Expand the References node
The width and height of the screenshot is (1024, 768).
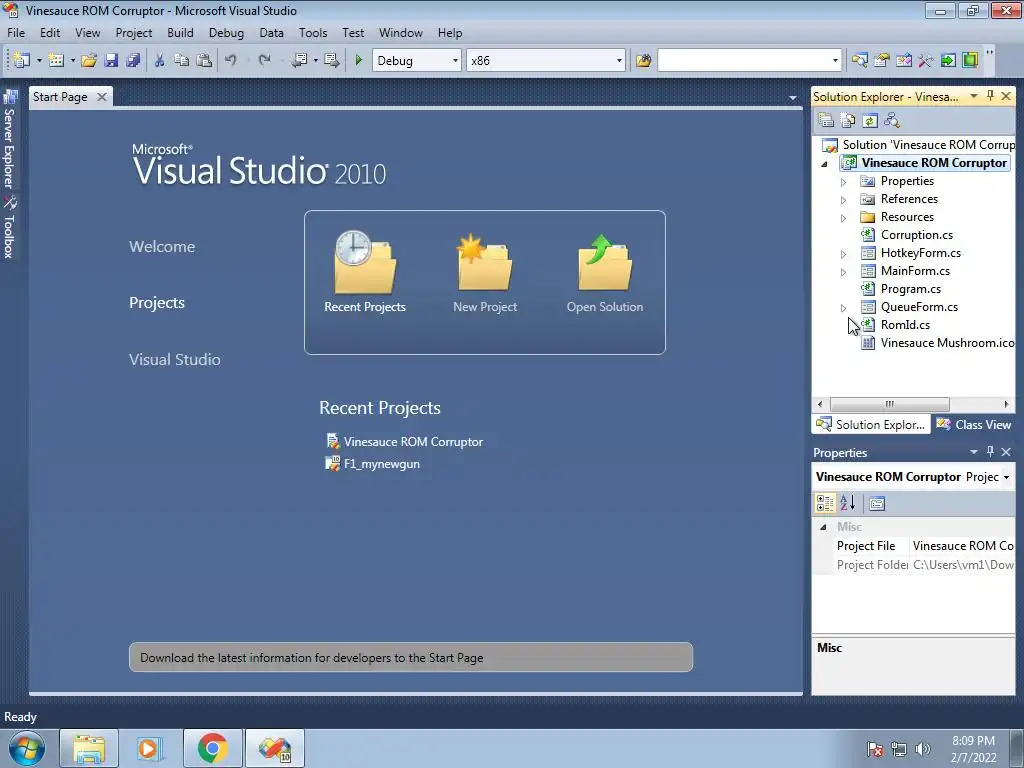tap(843, 200)
